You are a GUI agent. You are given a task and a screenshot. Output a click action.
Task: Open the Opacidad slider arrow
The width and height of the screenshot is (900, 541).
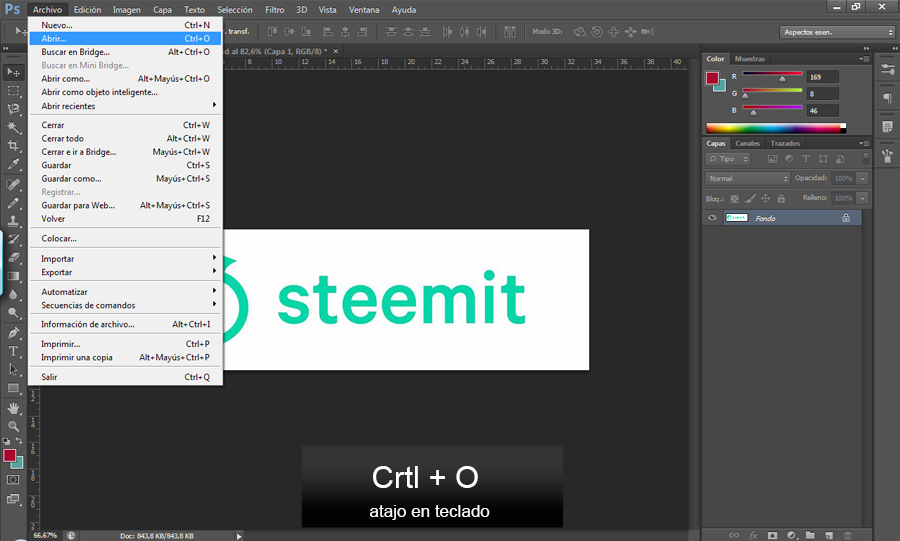[862, 178]
